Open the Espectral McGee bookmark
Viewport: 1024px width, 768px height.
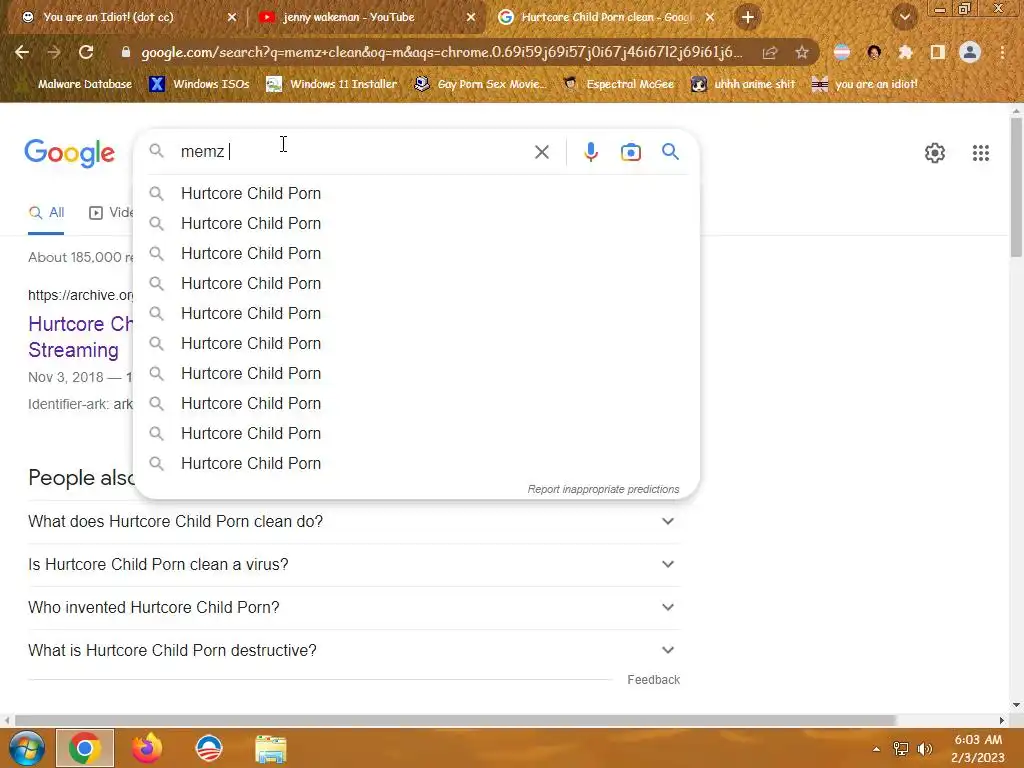pos(619,84)
